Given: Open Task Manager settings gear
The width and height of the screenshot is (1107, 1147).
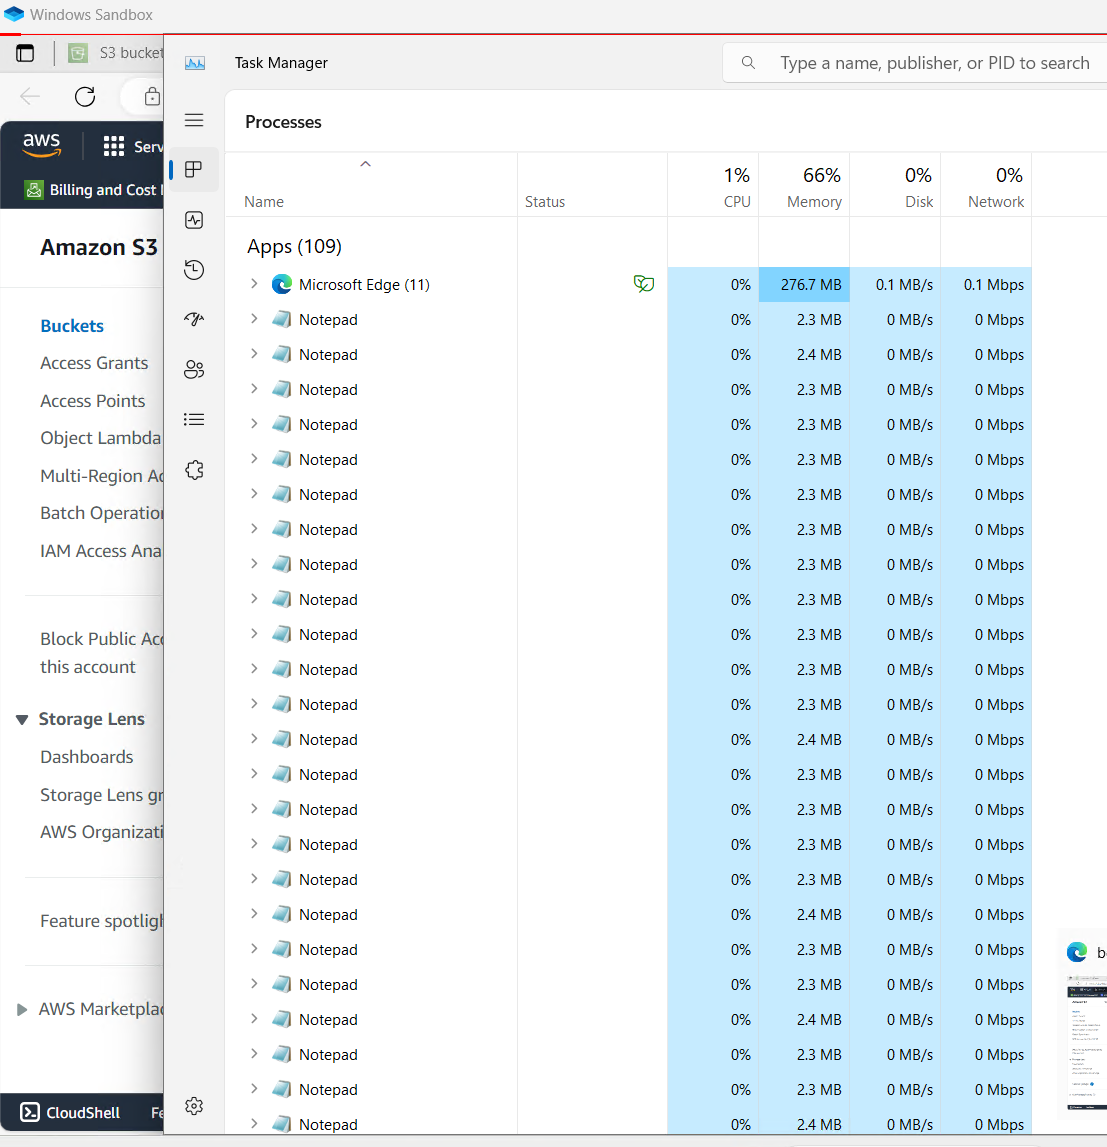Looking at the screenshot, I should point(194,1105).
